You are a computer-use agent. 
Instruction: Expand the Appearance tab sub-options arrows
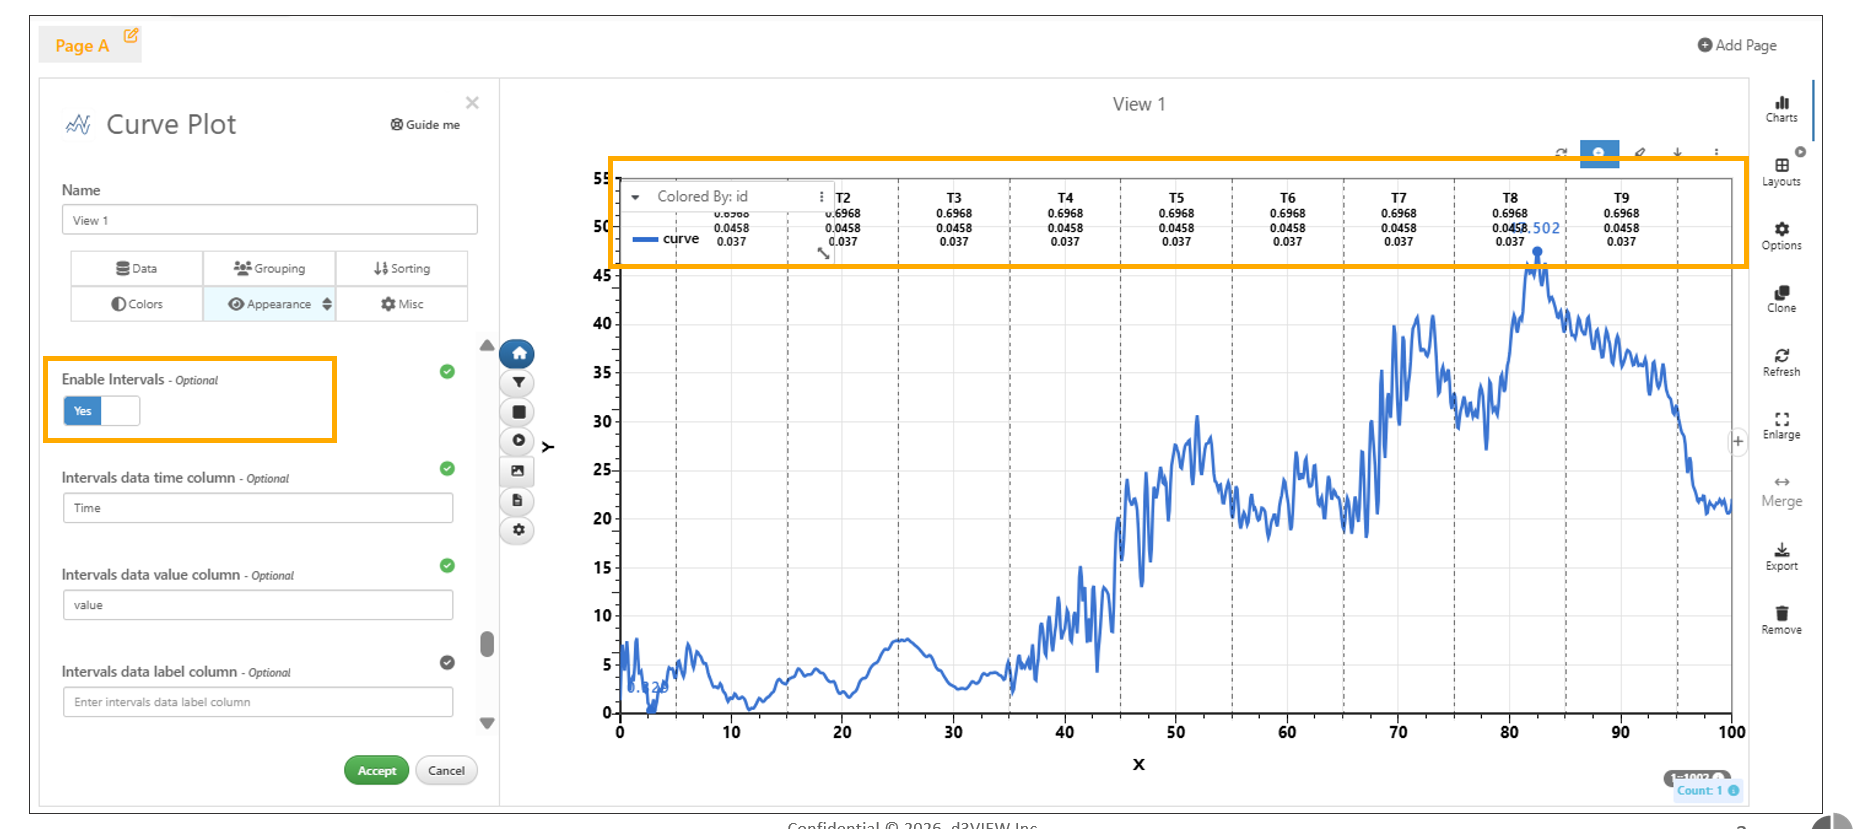pyautogui.click(x=327, y=304)
